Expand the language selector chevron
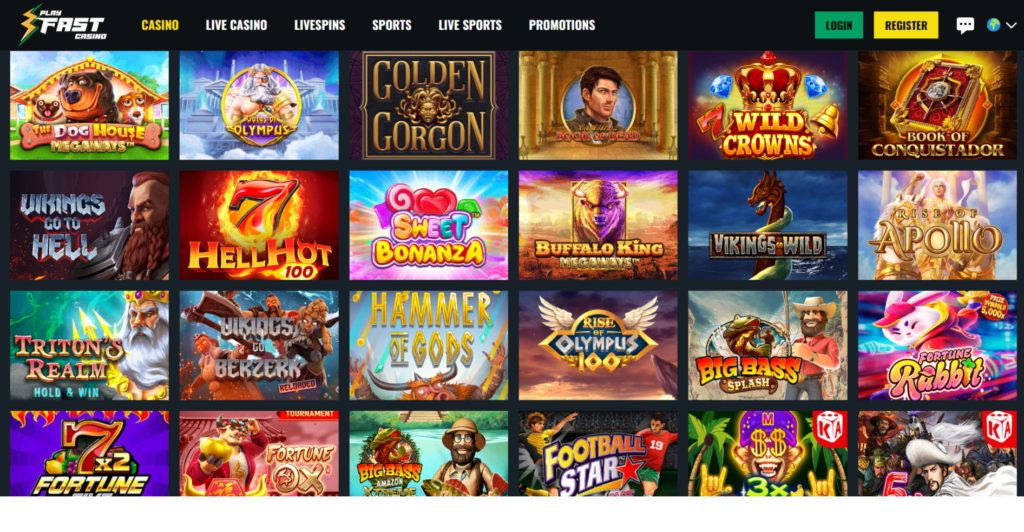 tap(1011, 25)
